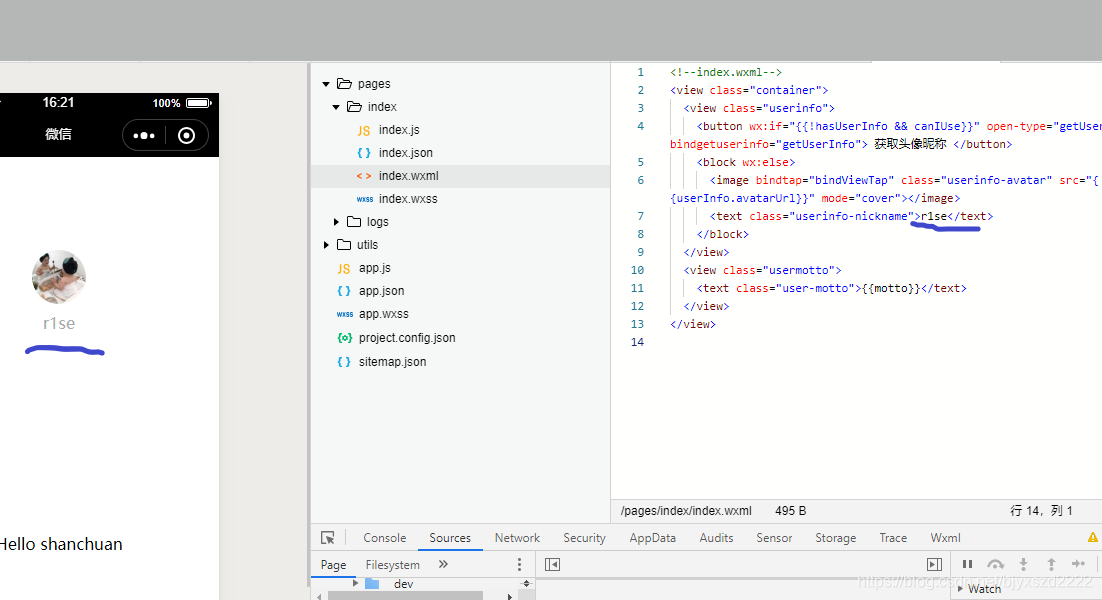Screen dimensions: 1102x600
Task: Click the Step out debugger icon
Action: [x=1051, y=563]
